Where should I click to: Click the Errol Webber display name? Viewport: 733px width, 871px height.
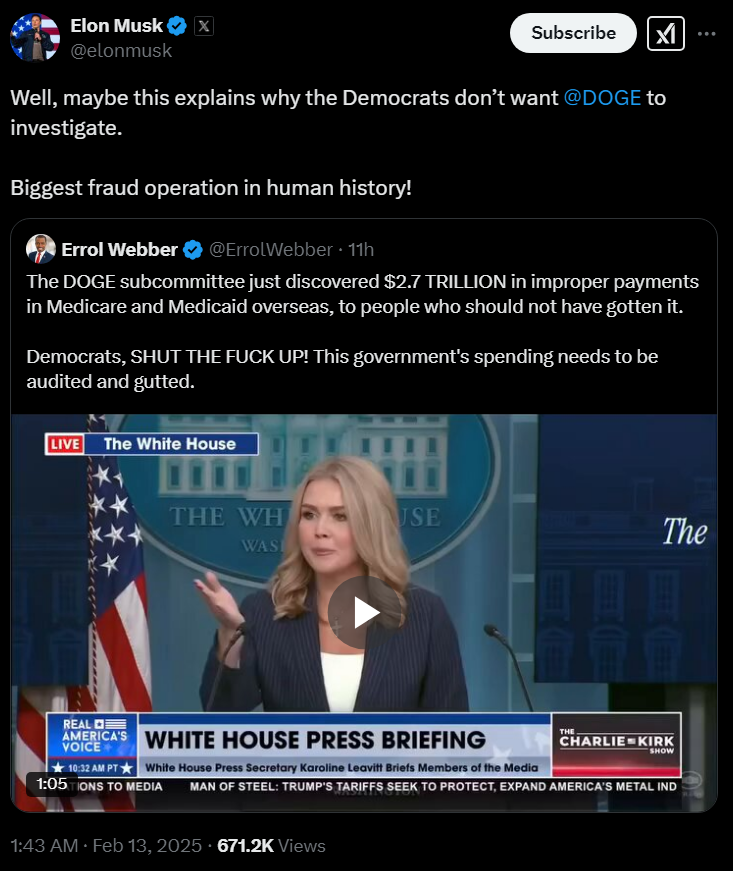(119, 250)
